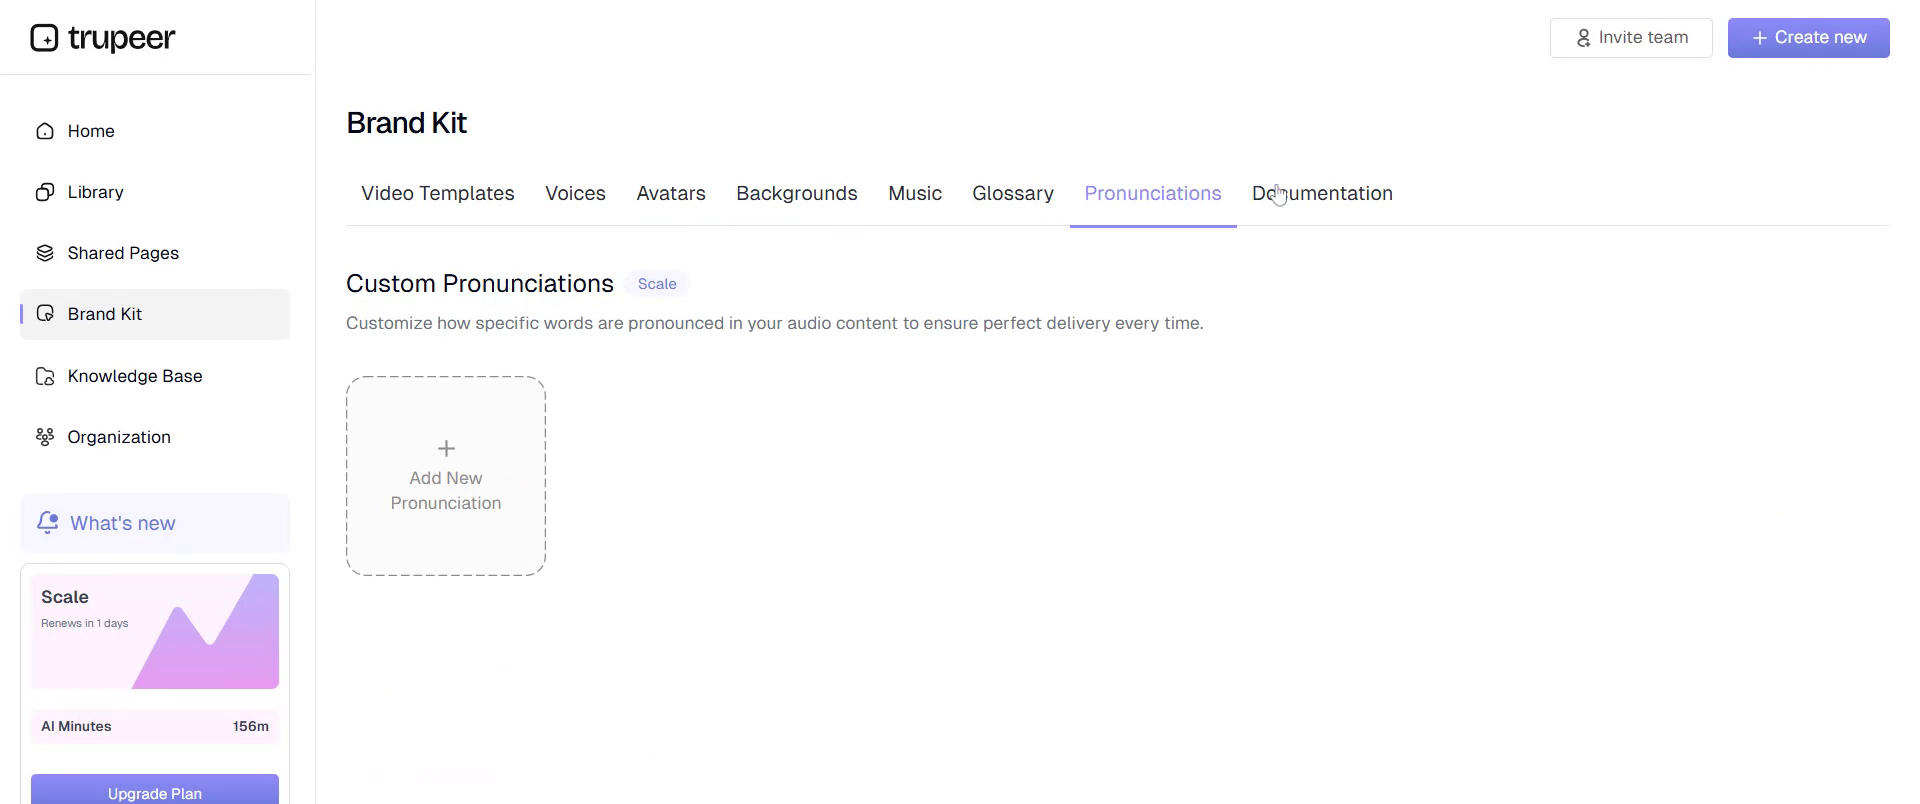Click the Upgrade Plan button

[x=155, y=789]
